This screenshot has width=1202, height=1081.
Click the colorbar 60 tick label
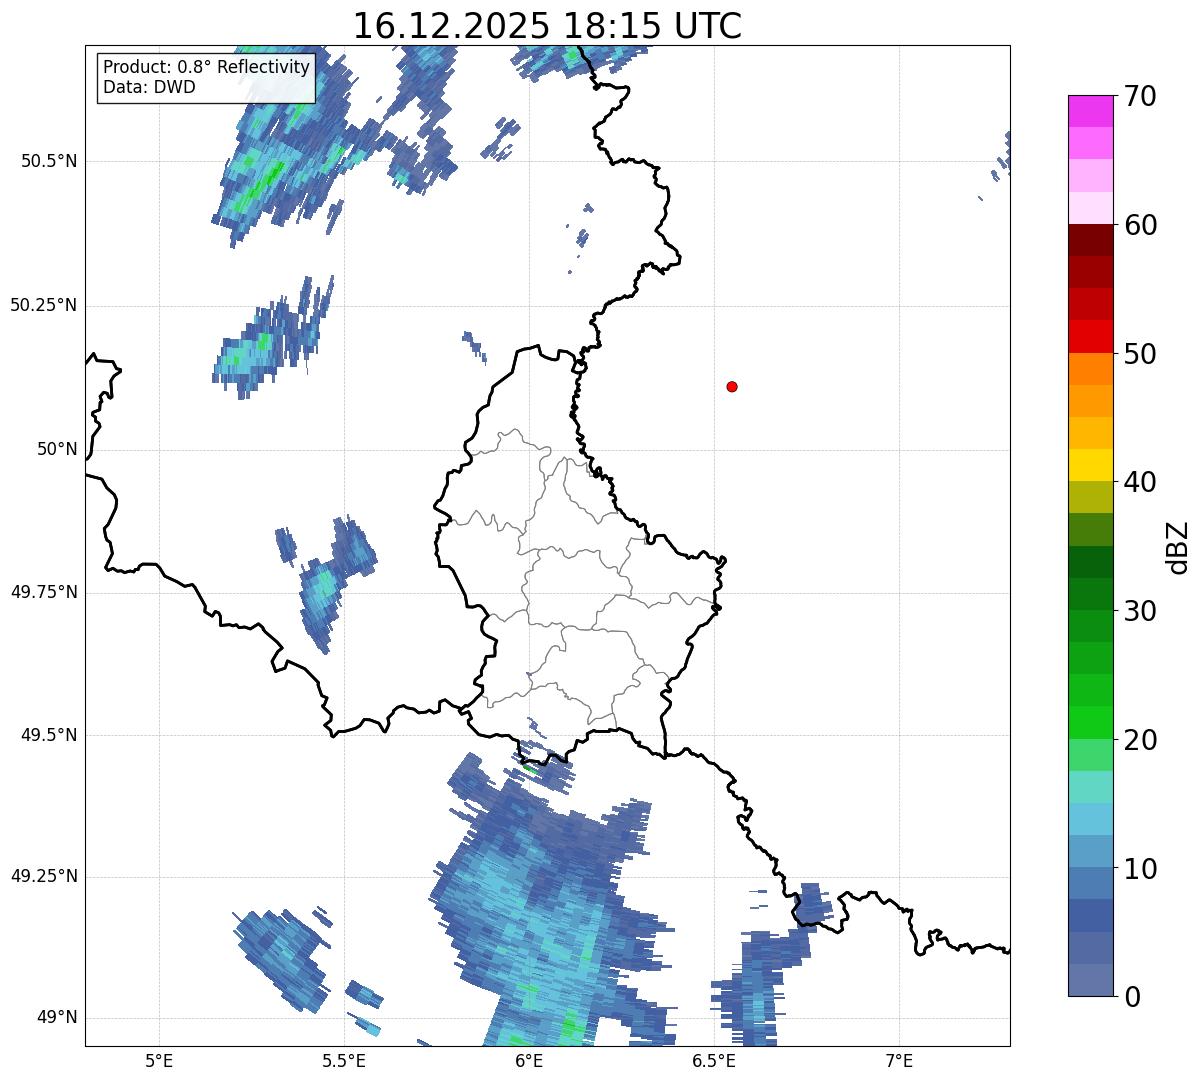click(1140, 225)
